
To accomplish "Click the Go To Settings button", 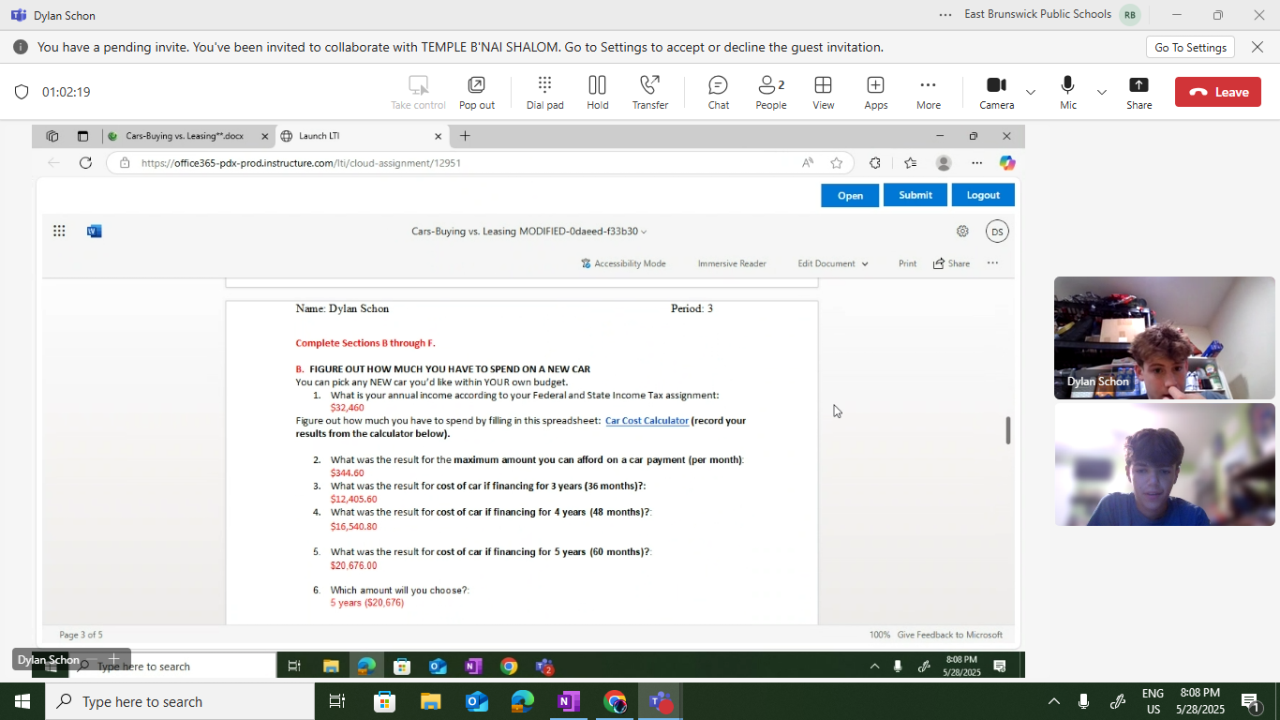I will coord(1190,47).
